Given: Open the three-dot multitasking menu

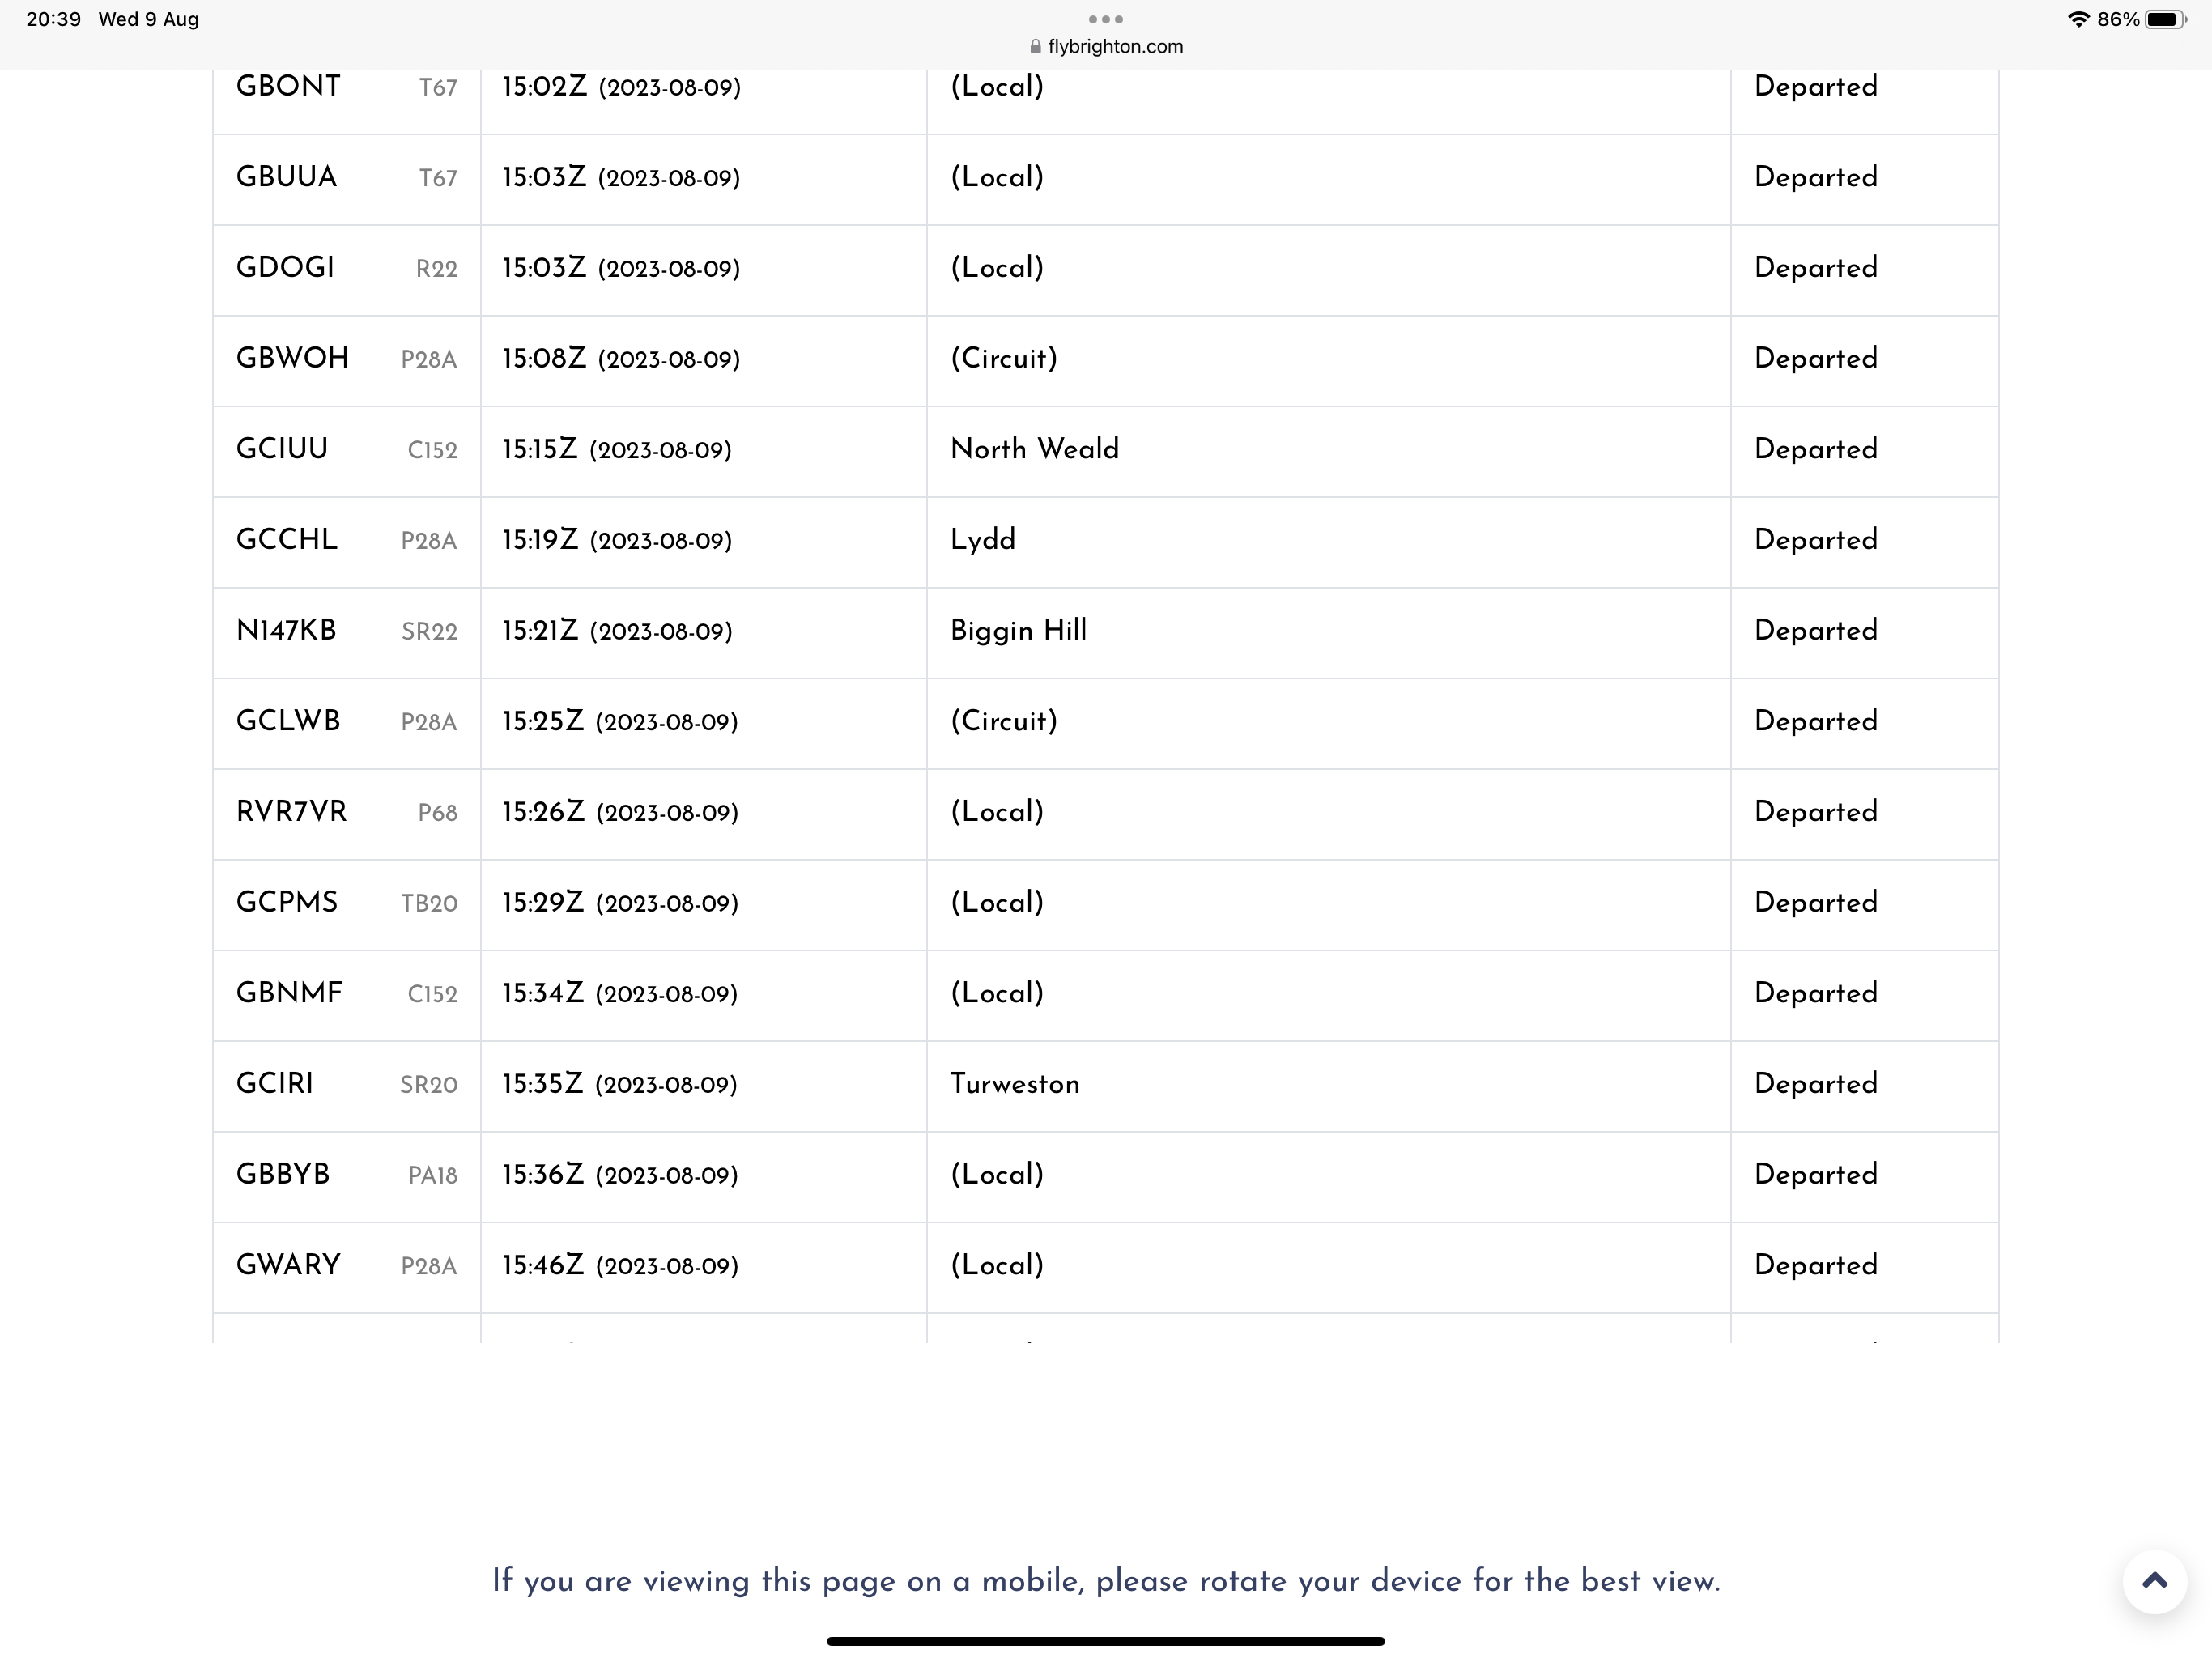Looking at the screenshot, I should point(1105,19).
